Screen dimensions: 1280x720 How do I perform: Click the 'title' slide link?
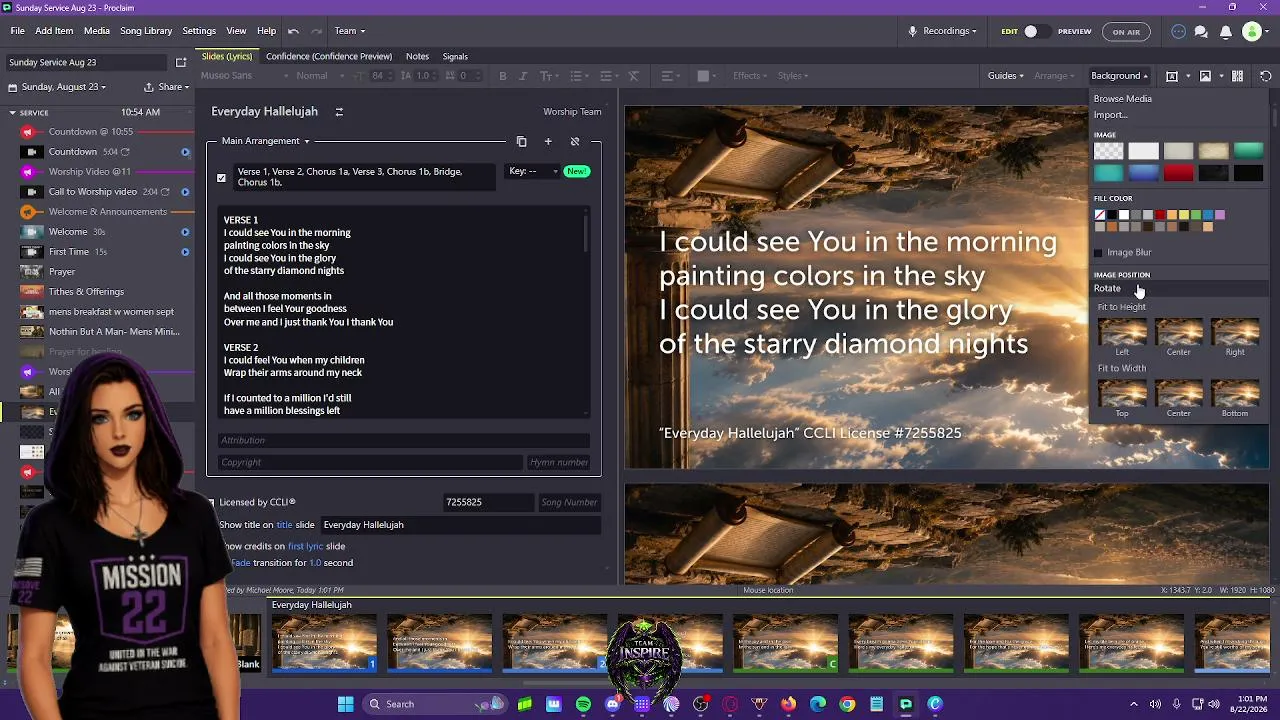click(x=284, y=525)
